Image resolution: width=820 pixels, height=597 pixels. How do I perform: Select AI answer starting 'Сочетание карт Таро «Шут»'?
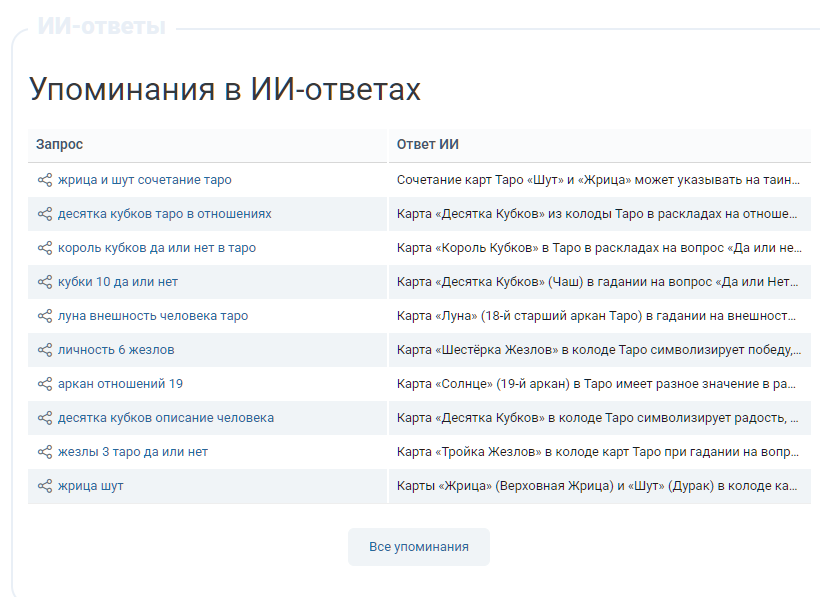(x=598, y=180)
